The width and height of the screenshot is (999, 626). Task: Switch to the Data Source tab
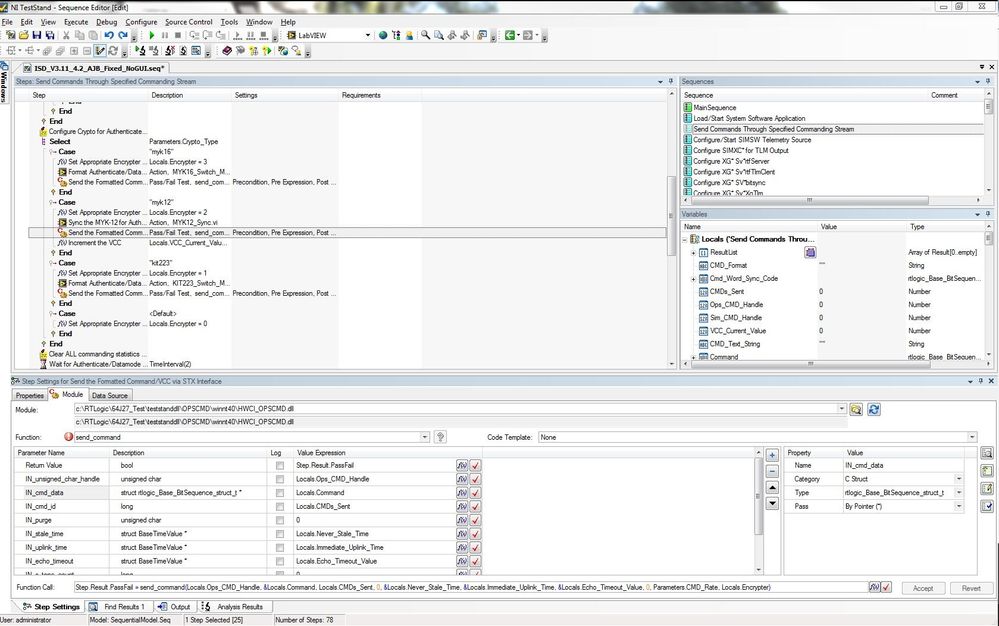[110, 395]
